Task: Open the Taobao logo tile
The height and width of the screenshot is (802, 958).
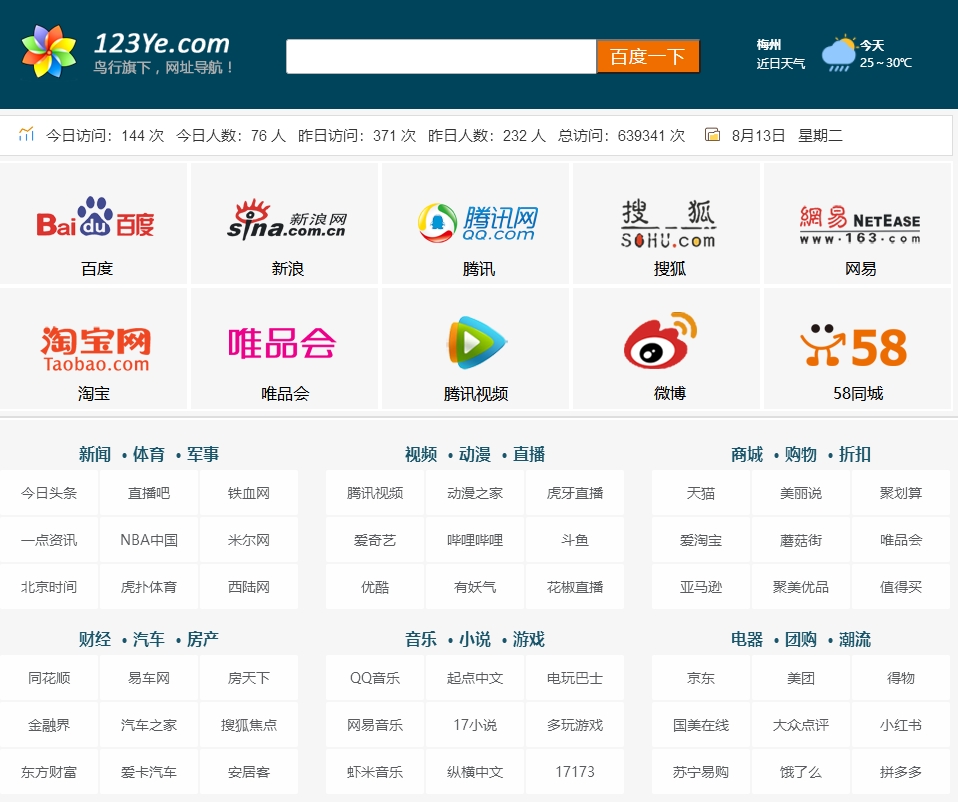Action: [95, 346]
